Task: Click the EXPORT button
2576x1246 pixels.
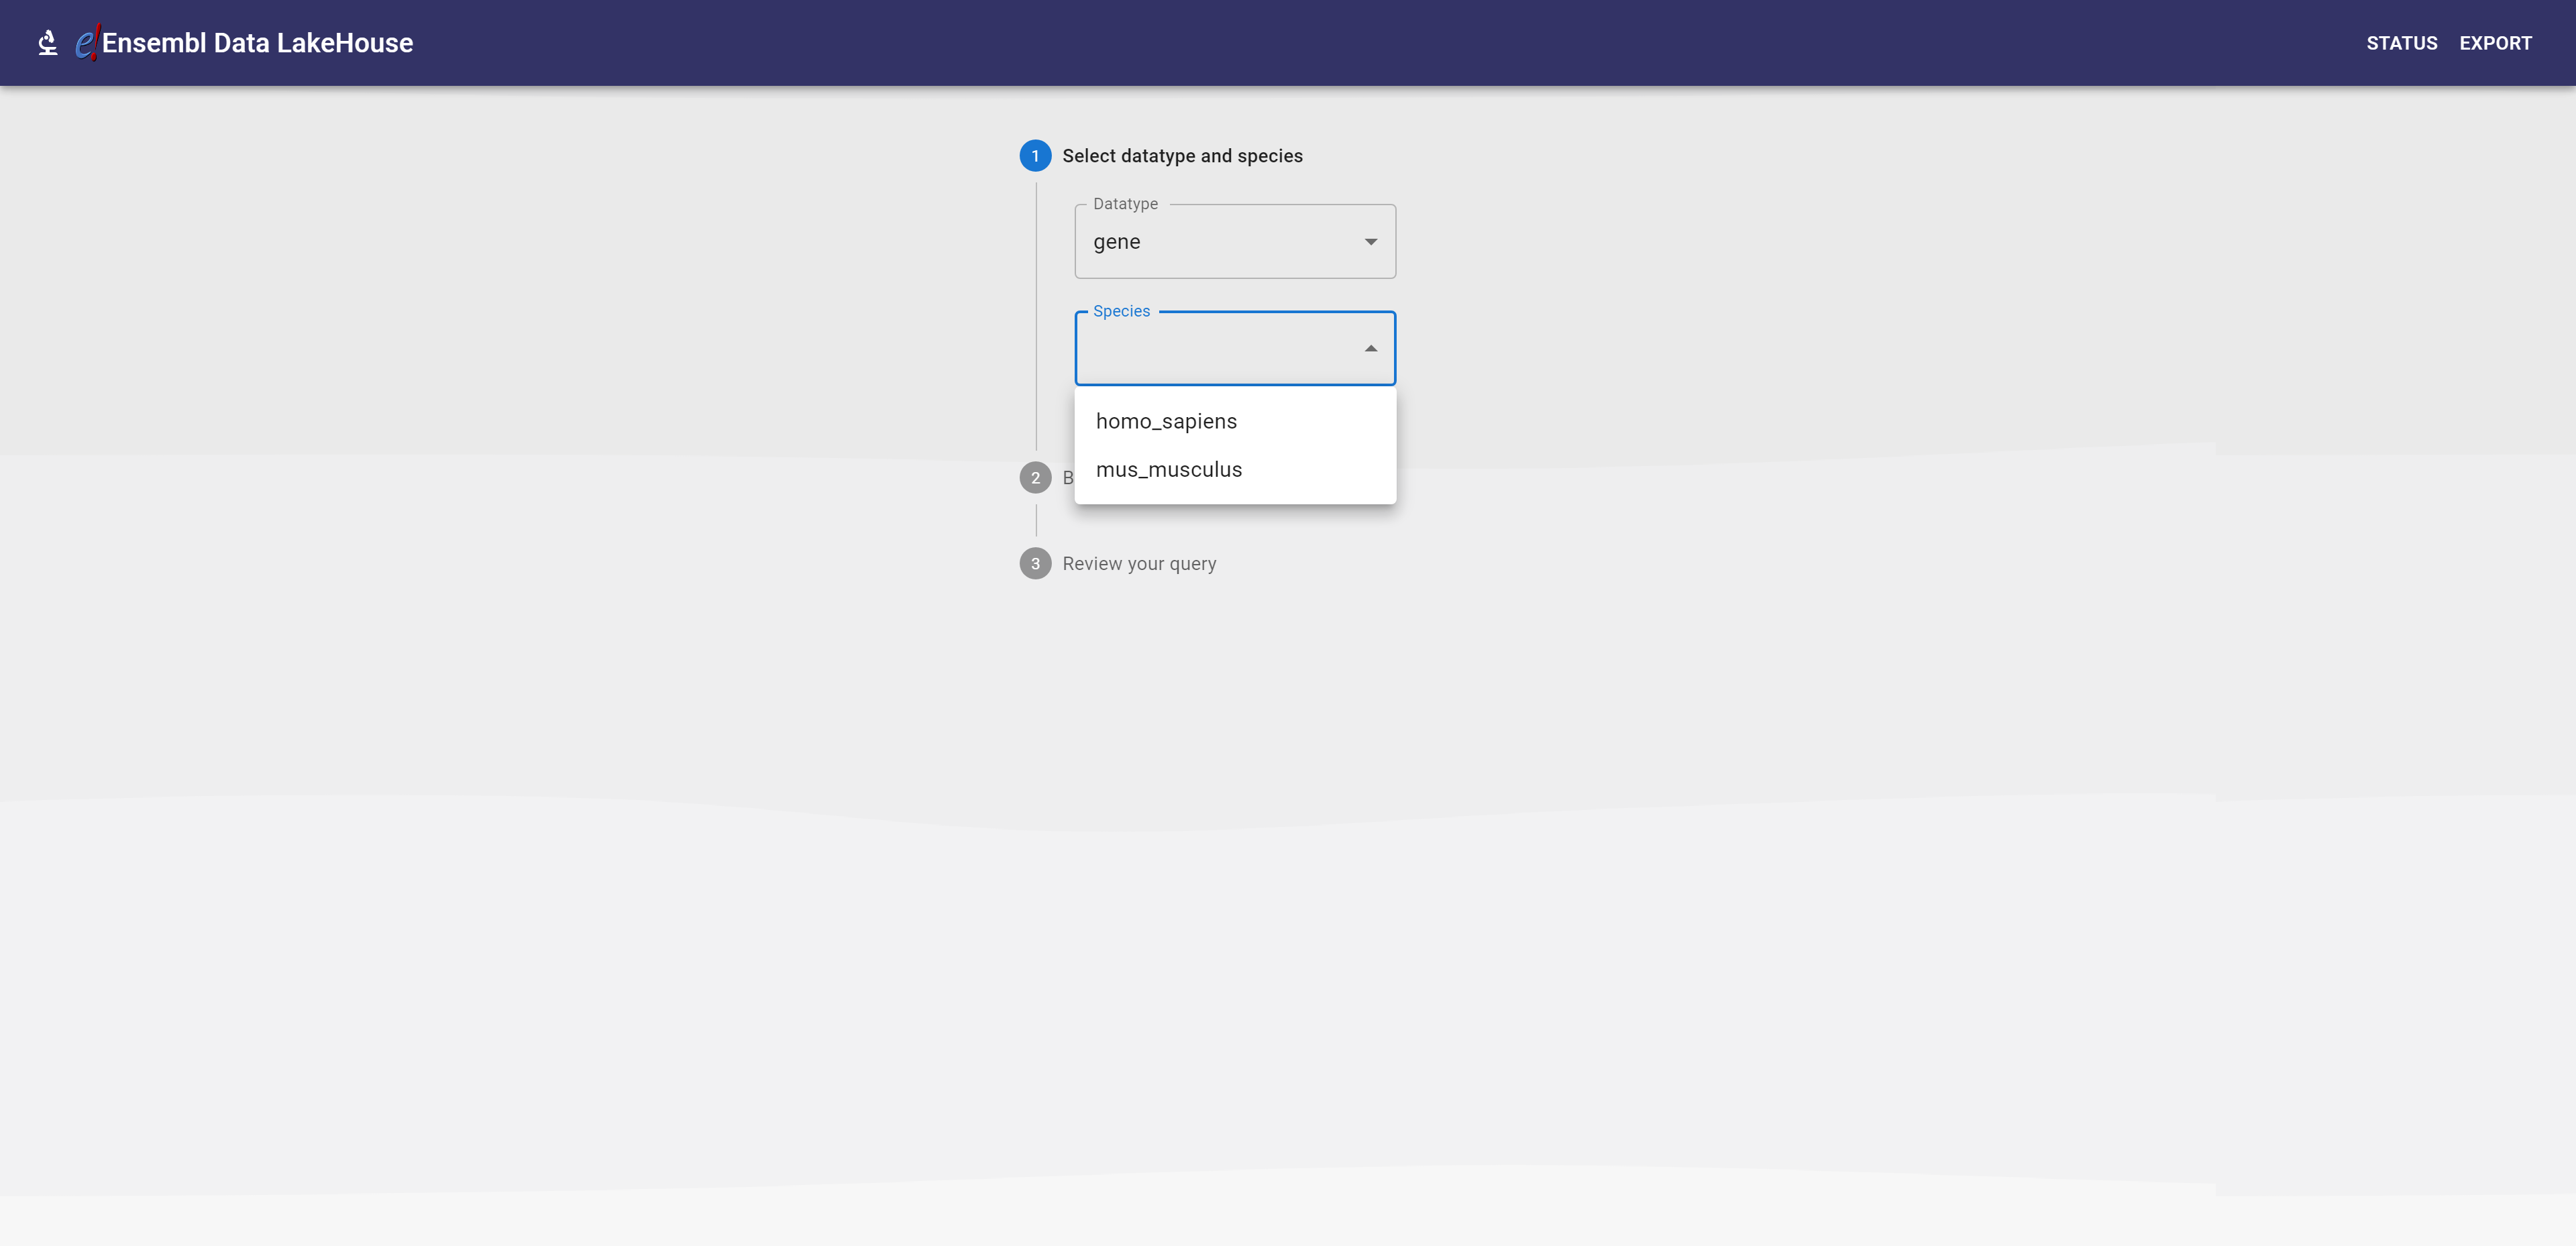Action: (x=2495, y=43)
